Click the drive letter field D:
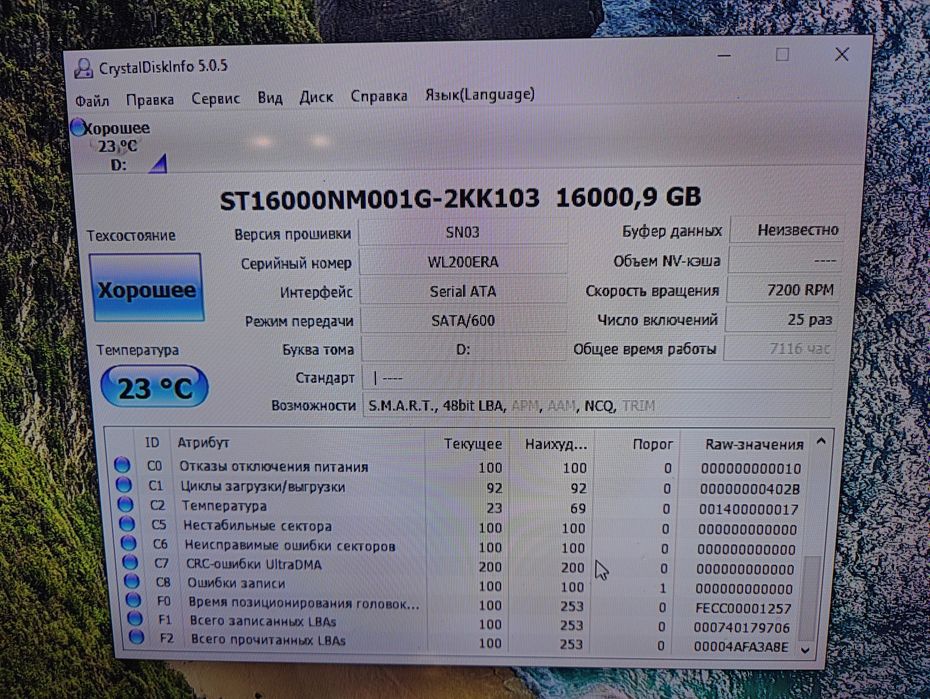The image size is (930, 699). pos(463,350)
